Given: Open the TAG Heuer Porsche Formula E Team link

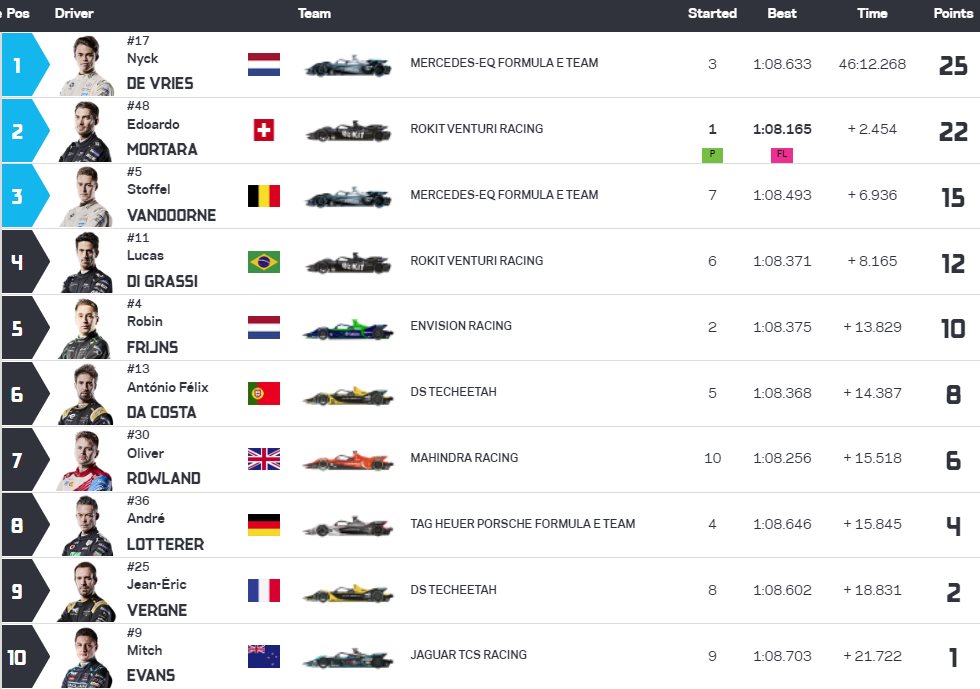Looking at the screenshot, I should pos(522,524).
